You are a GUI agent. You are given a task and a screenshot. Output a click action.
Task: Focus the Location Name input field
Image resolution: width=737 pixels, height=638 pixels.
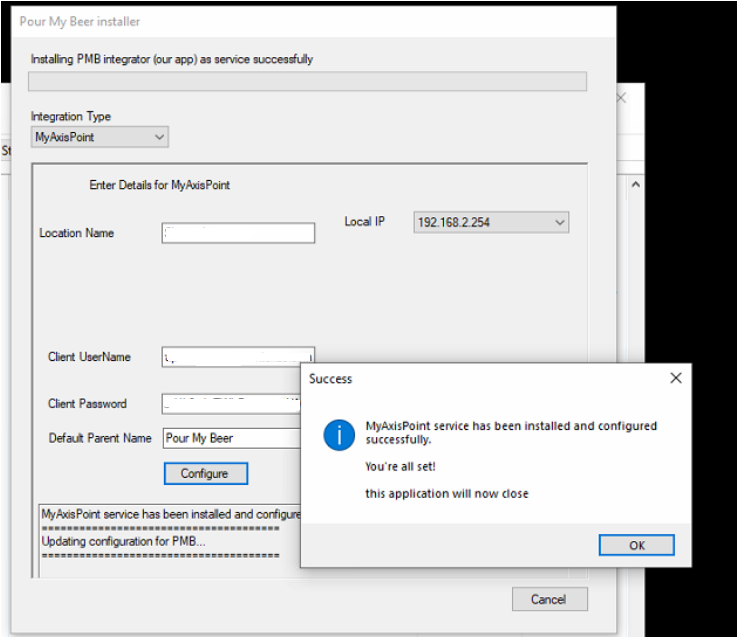(238, 233)
